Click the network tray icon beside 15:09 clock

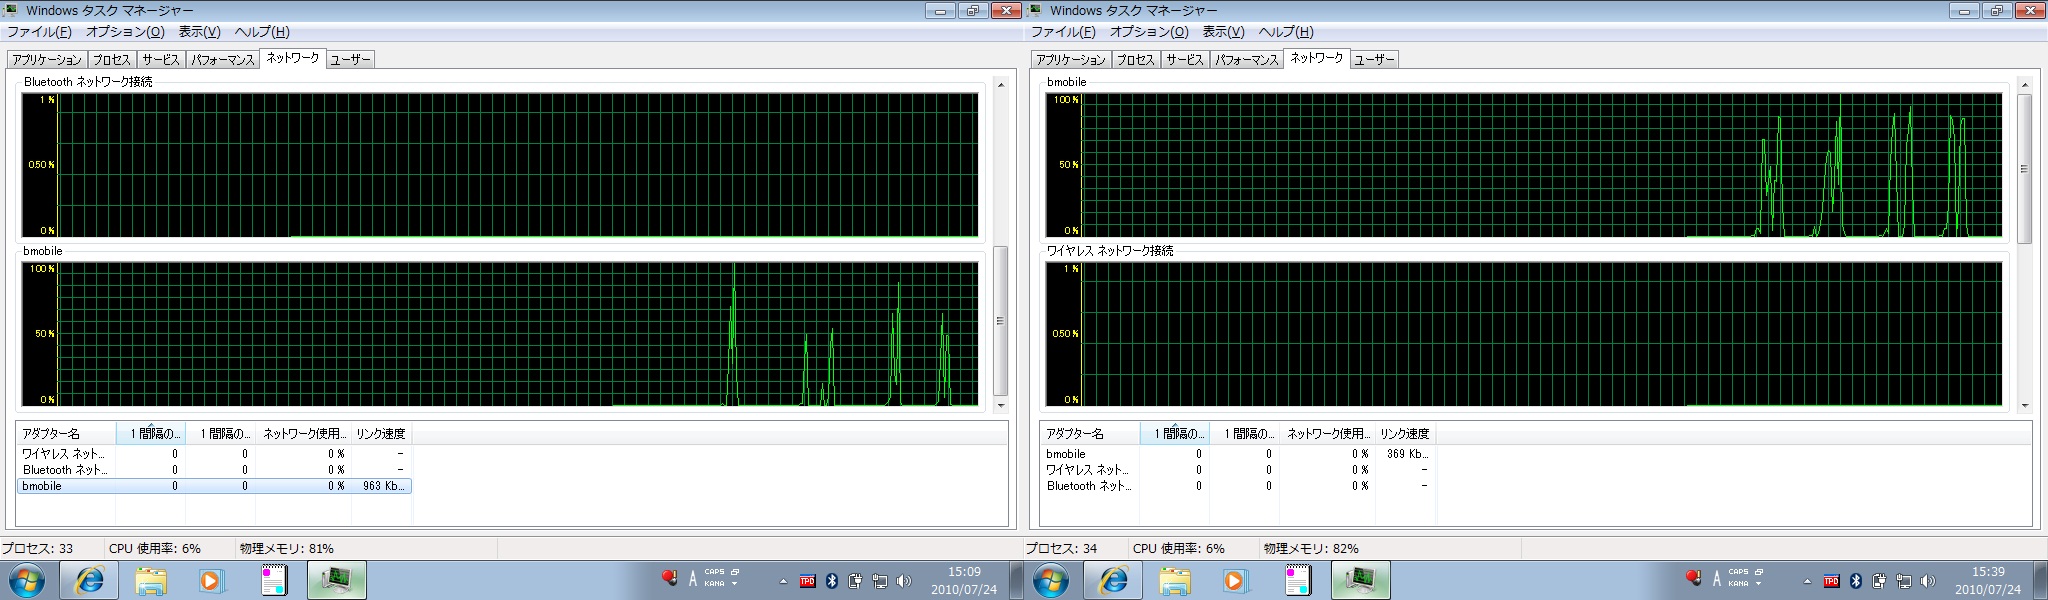click(x=880, y=581)
